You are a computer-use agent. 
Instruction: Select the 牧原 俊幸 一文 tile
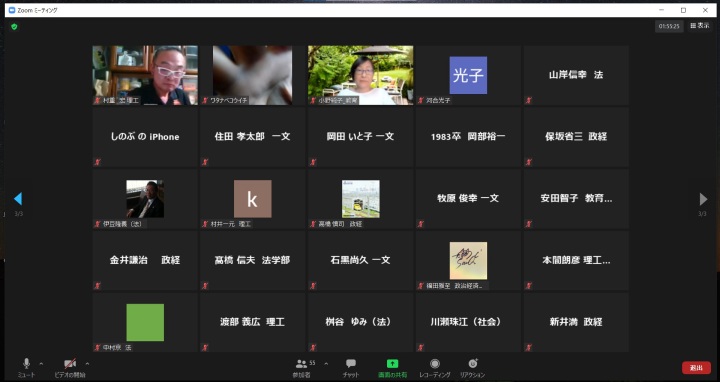(468, 199)
